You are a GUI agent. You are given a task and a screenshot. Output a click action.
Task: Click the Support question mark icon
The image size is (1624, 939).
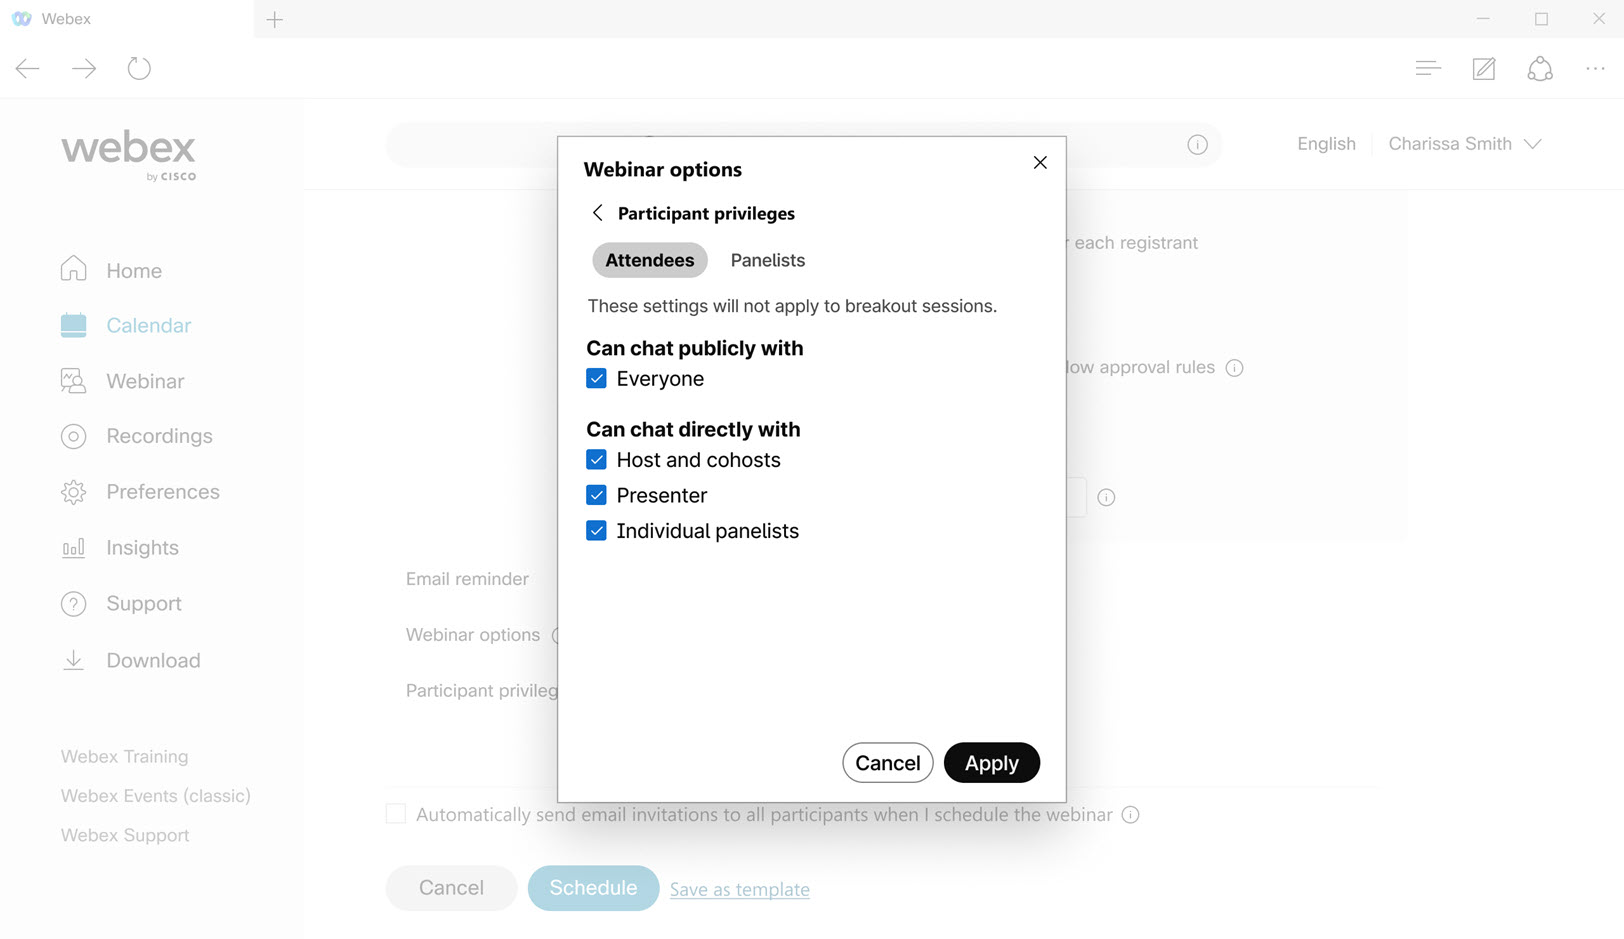tap(73, 604)
